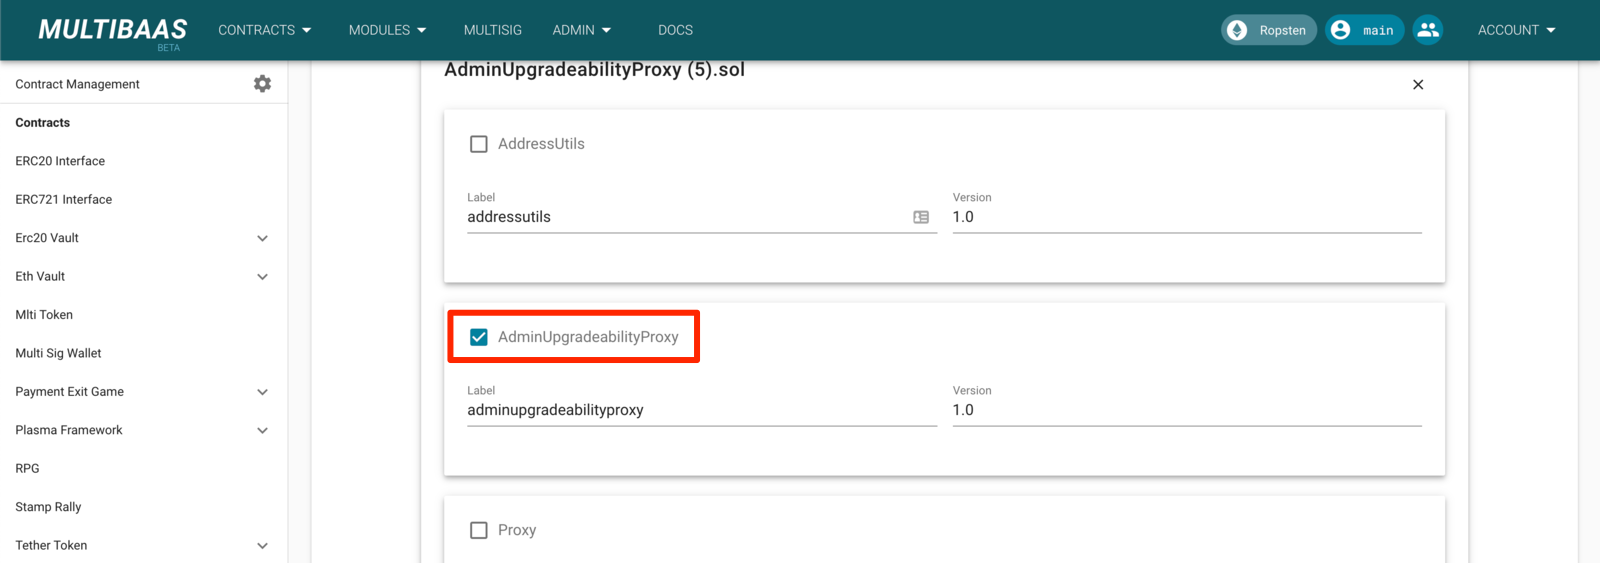Click the icon in addressutils label field
This screenshot has height=563, width=1600.
click(x=921, y=217)
